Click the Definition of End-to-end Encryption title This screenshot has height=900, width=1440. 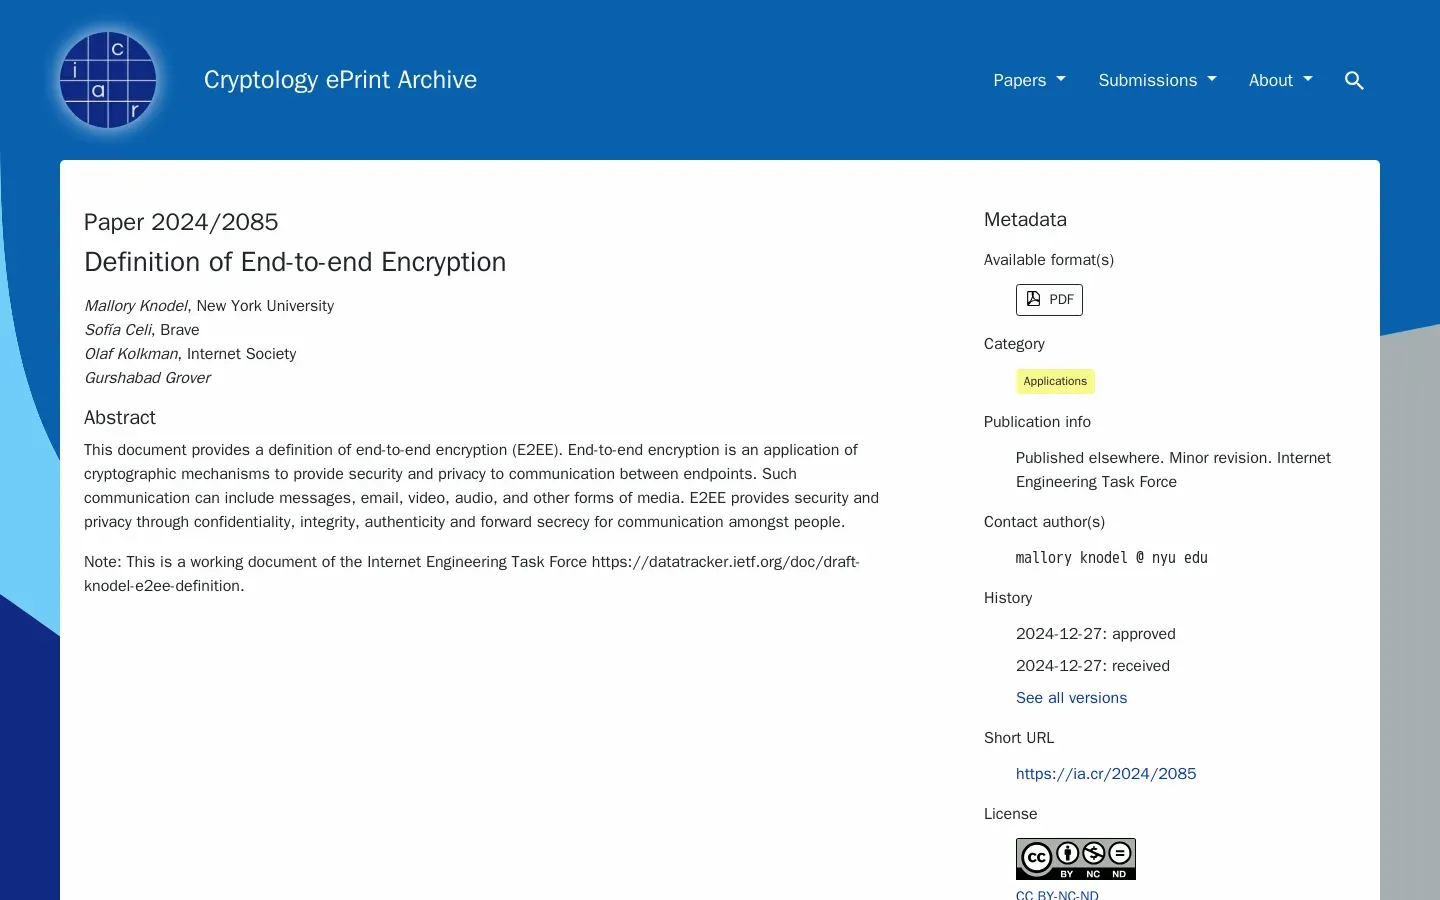point(295,262)
